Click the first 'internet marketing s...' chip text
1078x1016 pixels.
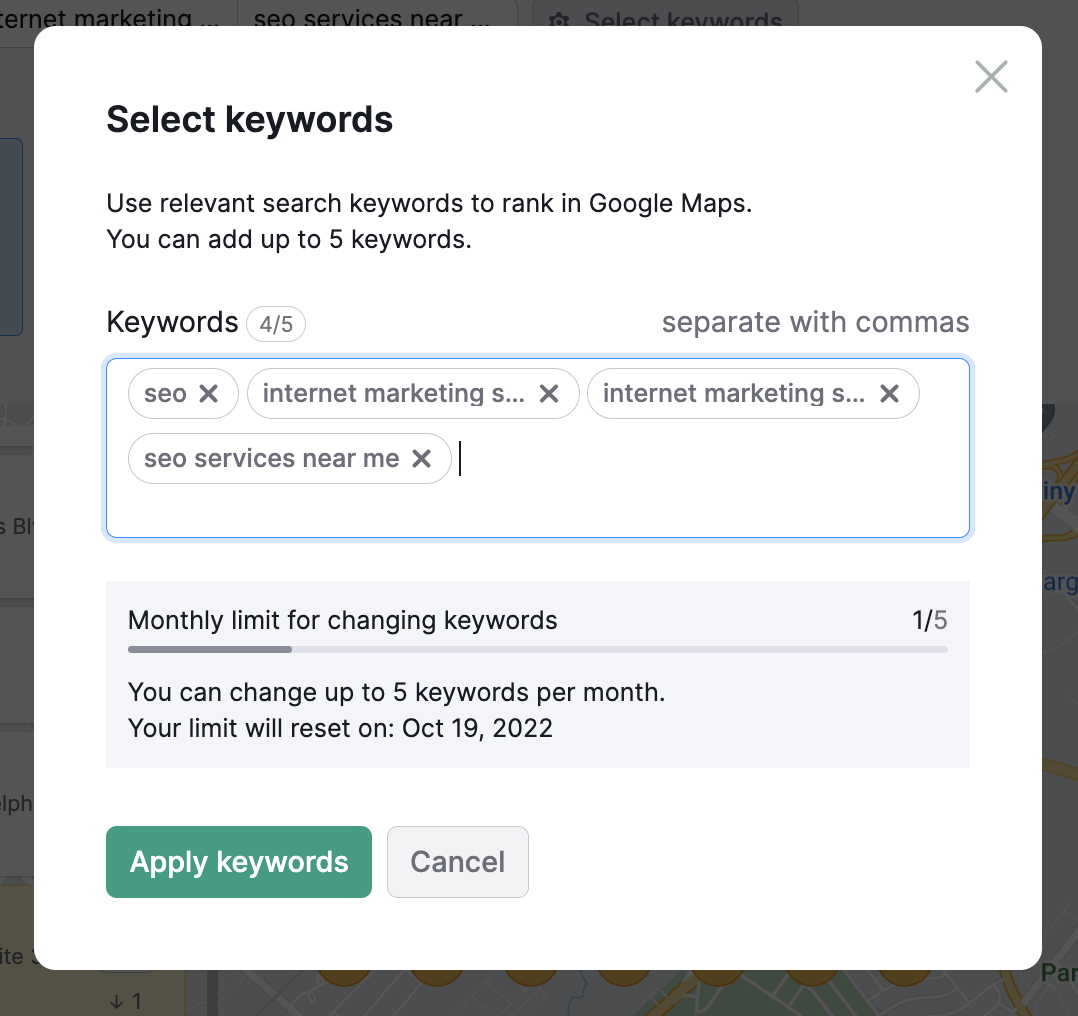point(393,393)
